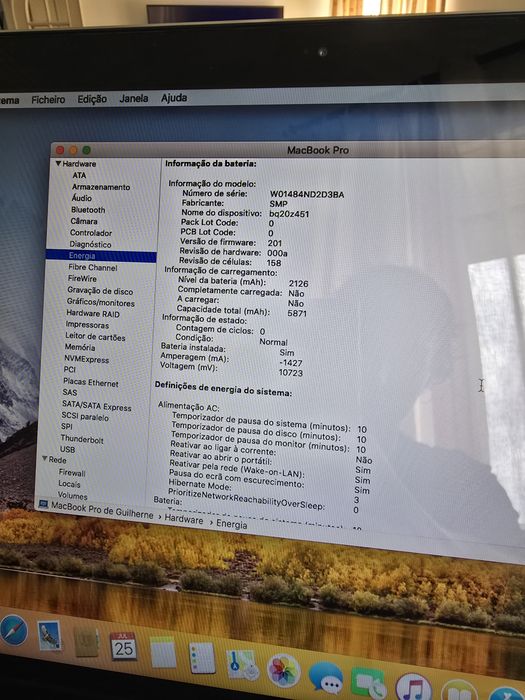The width and height of the screenshot is (525, 700).
Task: Select PCI in the sidebar
Action: click(69, 369)
